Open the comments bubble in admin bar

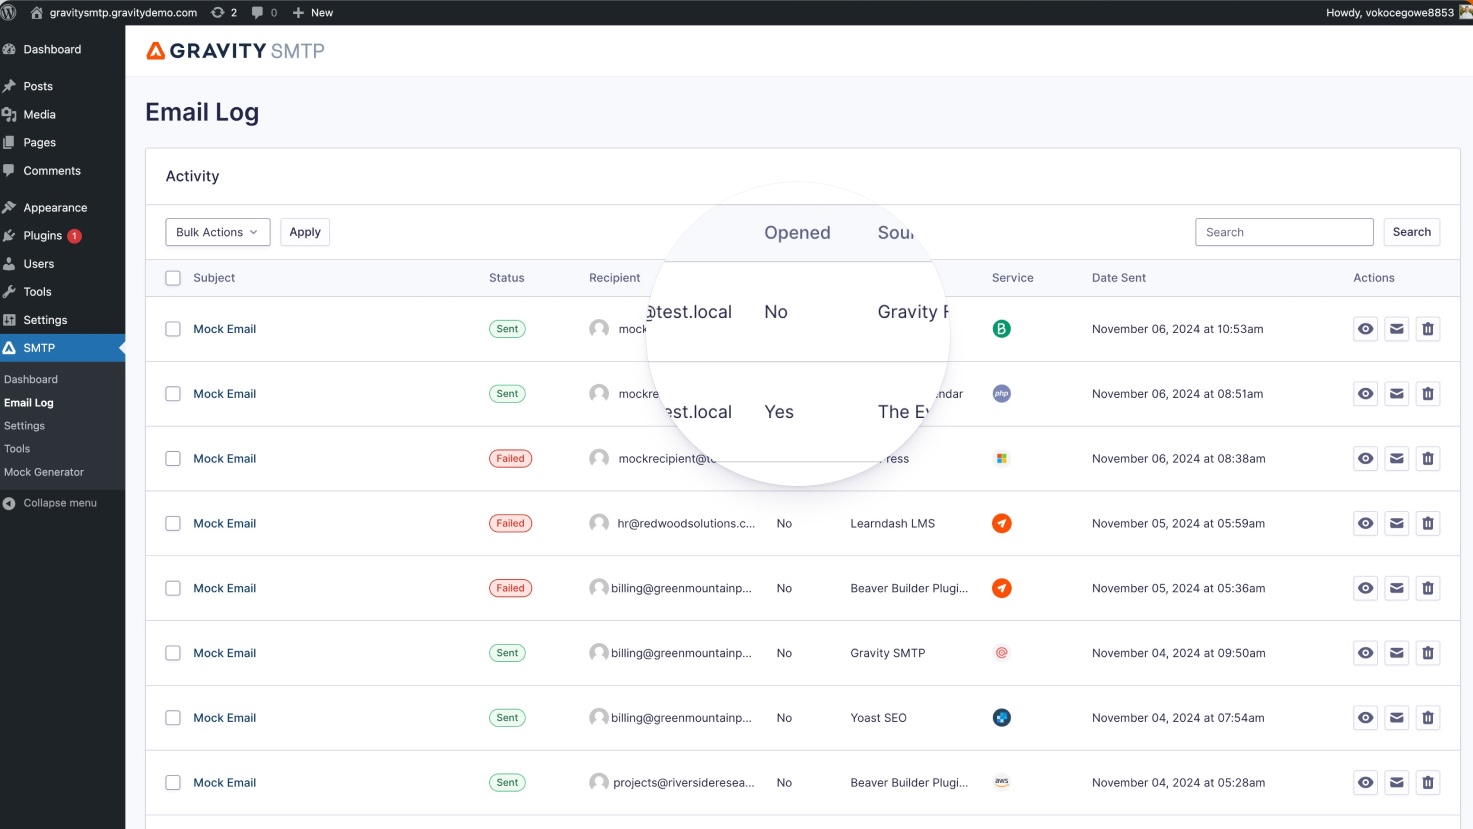[265, 12]
